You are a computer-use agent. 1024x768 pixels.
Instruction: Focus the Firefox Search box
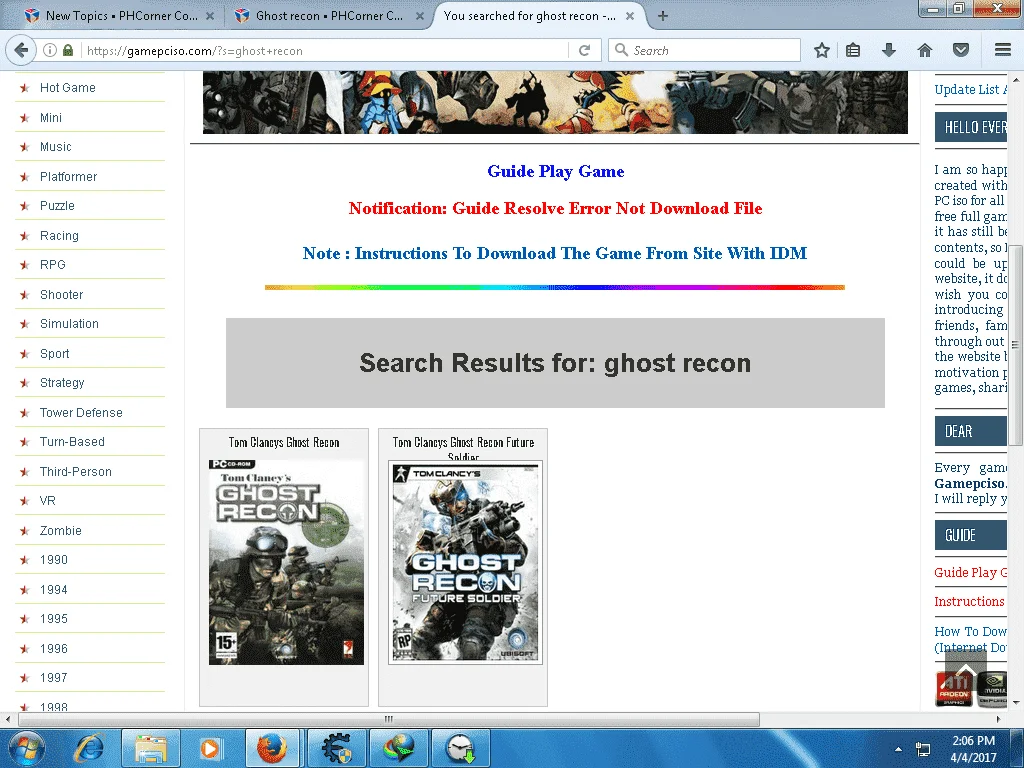[704, 50]
